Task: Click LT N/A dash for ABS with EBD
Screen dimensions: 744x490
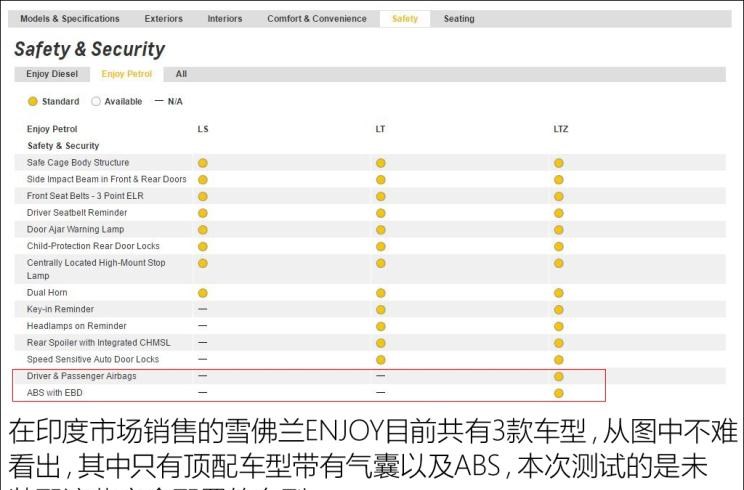Action: 381,393
